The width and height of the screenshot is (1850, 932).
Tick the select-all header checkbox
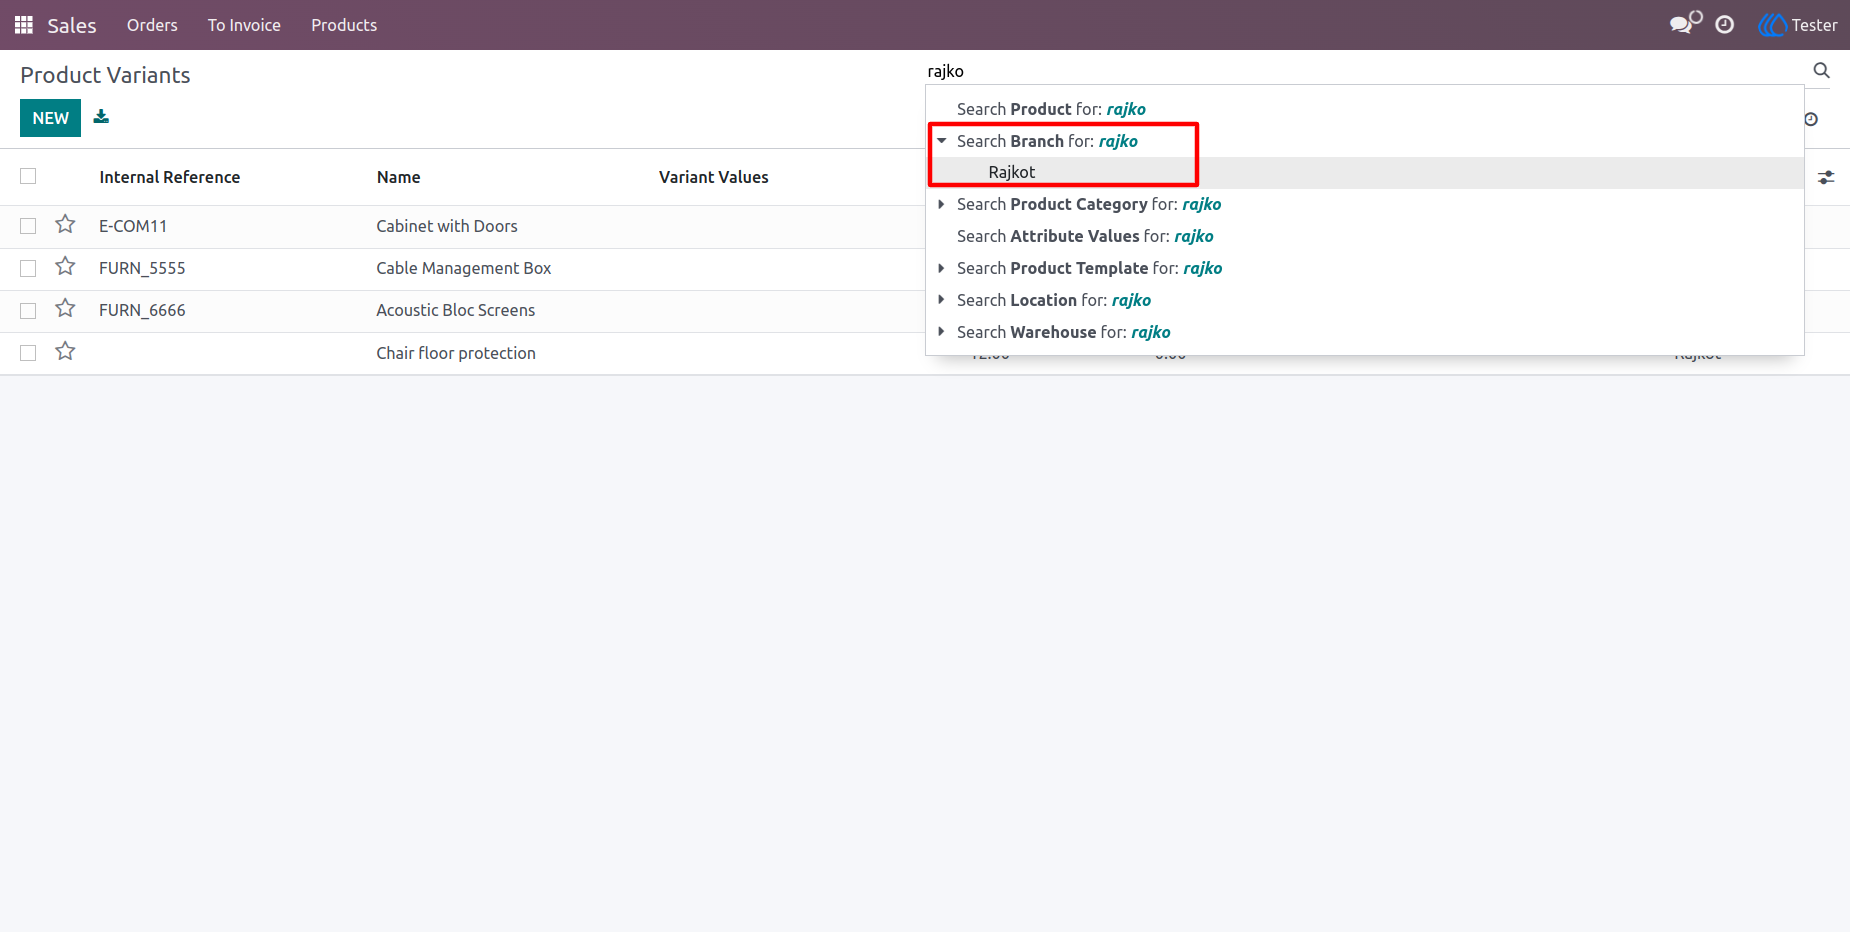point(28,176)
